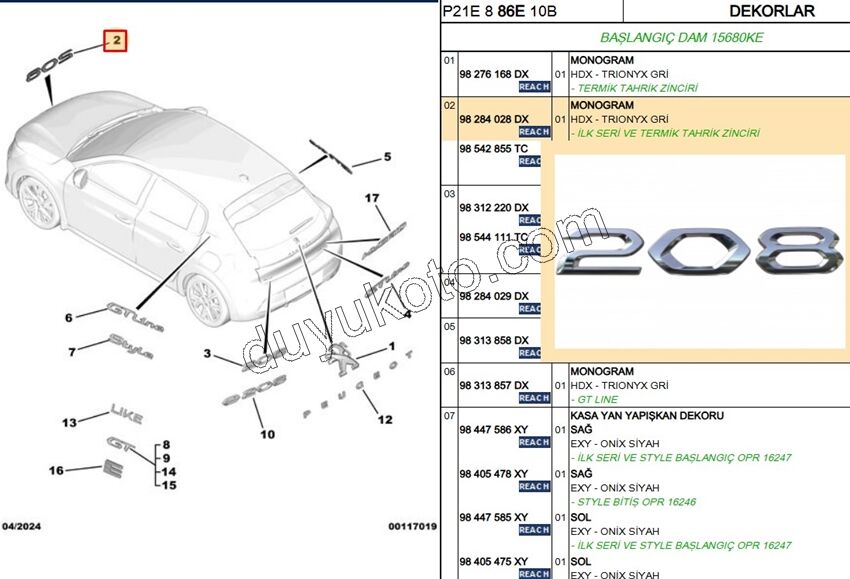This screenshot has height=579, width=850.
Task: Click the e208 emblem drawing
Action: tap(255, 390)
